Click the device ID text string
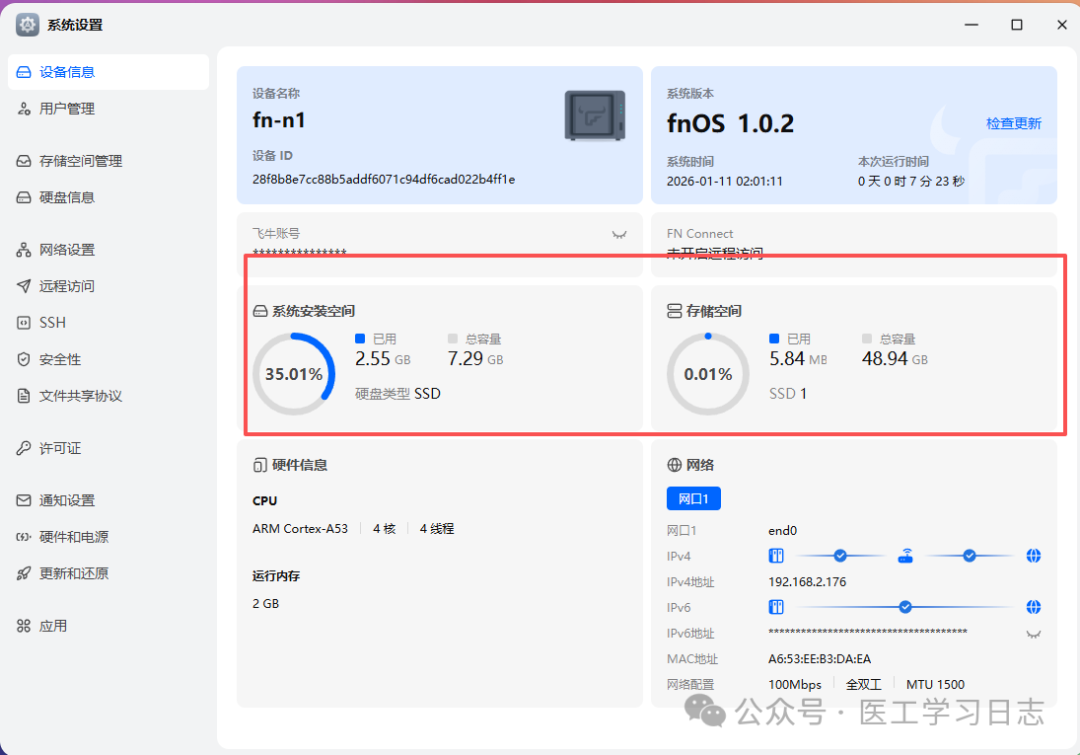Image resolution: width=1080 pixels, height=755 pixels. click(x=383, y=180)
